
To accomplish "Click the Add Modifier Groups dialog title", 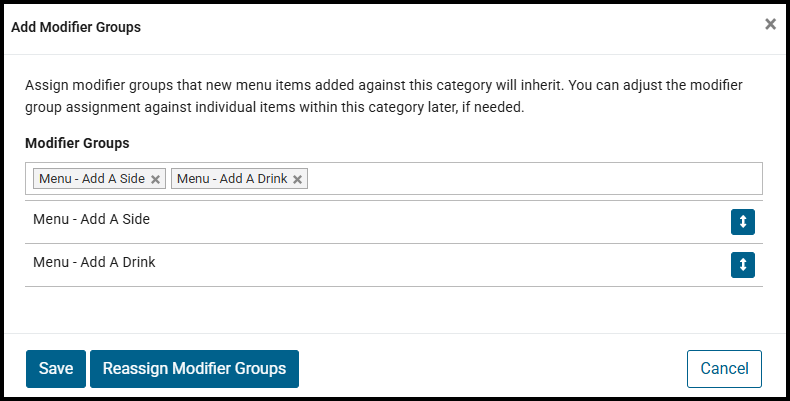I will tap(76, 27).
